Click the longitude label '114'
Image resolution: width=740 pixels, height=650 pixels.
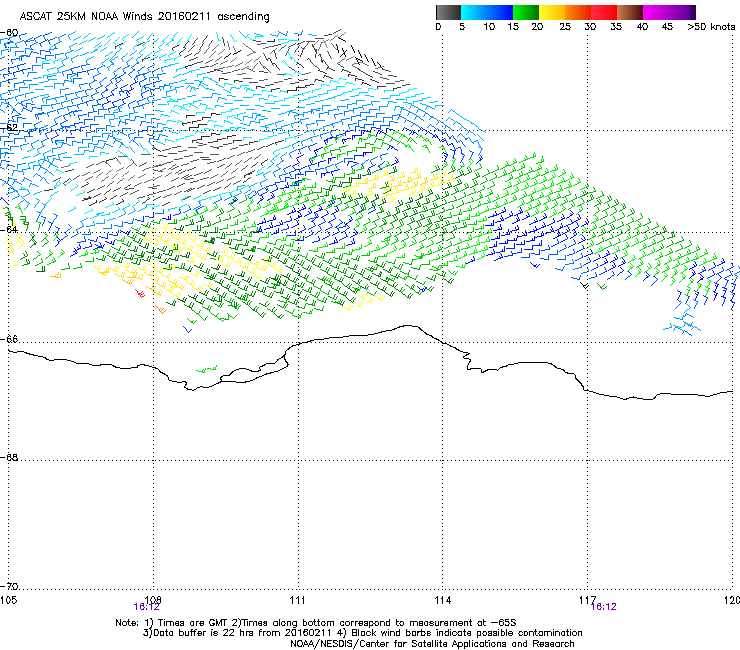pos(443,600)
